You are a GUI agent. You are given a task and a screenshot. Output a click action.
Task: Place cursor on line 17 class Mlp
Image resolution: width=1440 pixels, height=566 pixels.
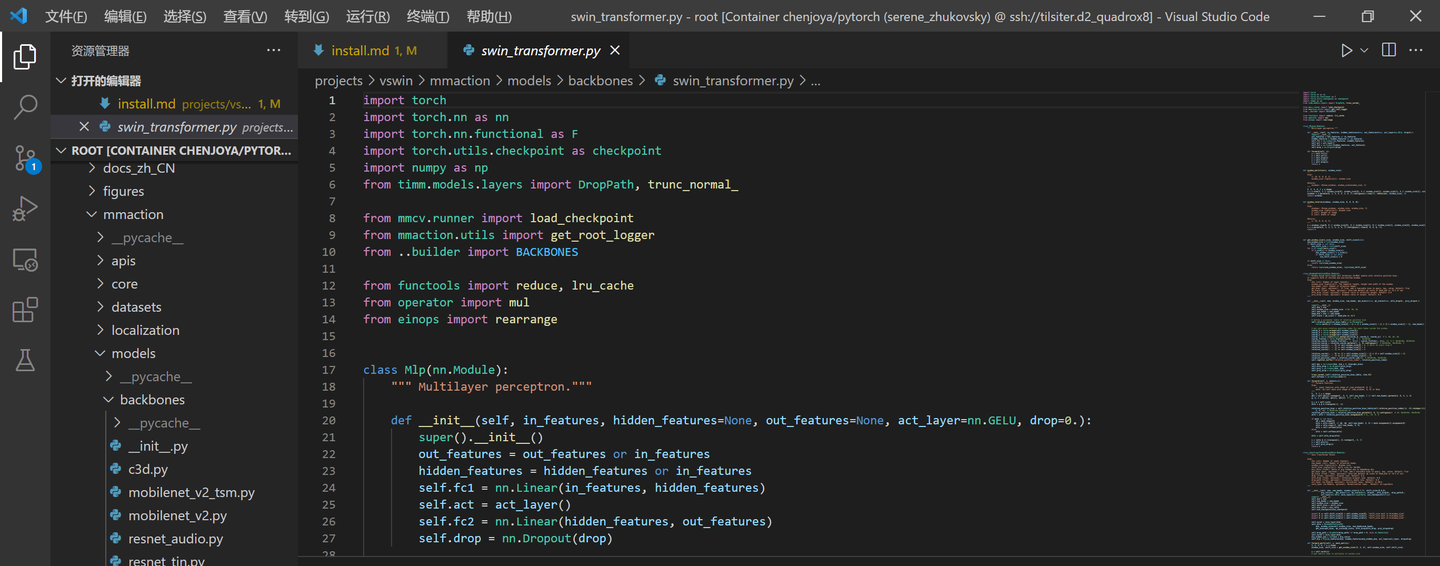click(435, 370)
